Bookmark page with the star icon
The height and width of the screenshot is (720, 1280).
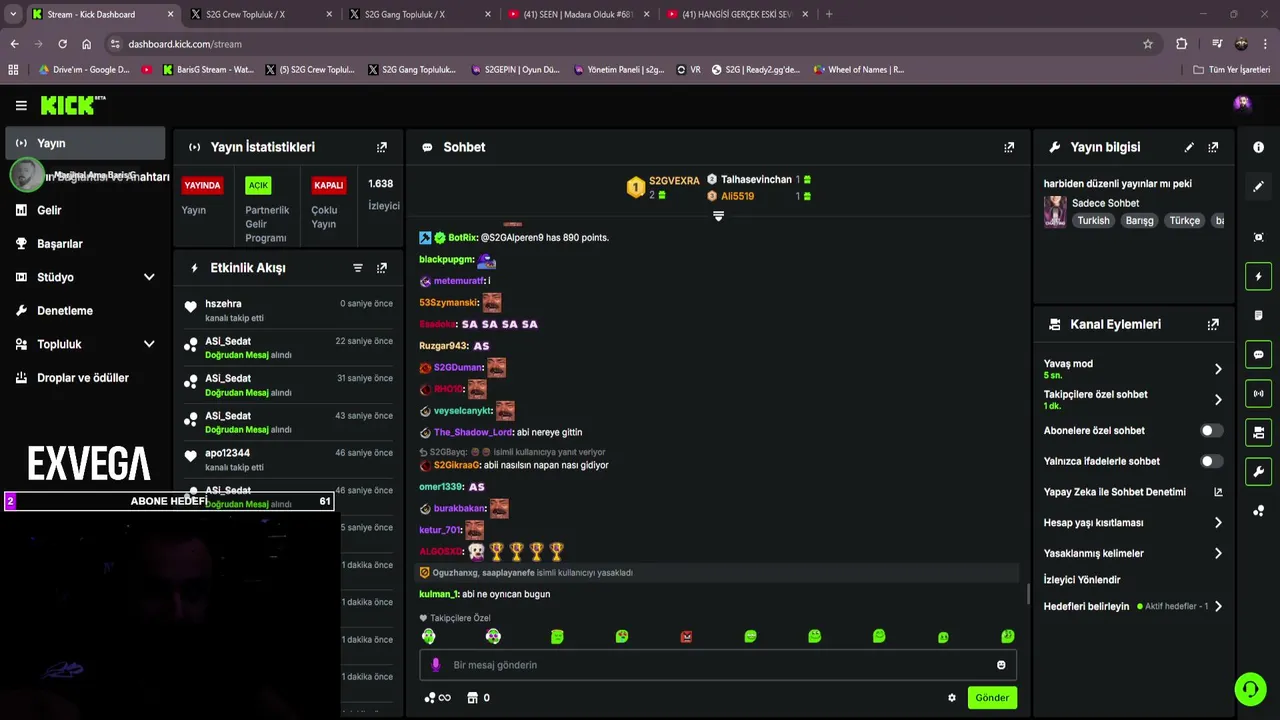1148,44
